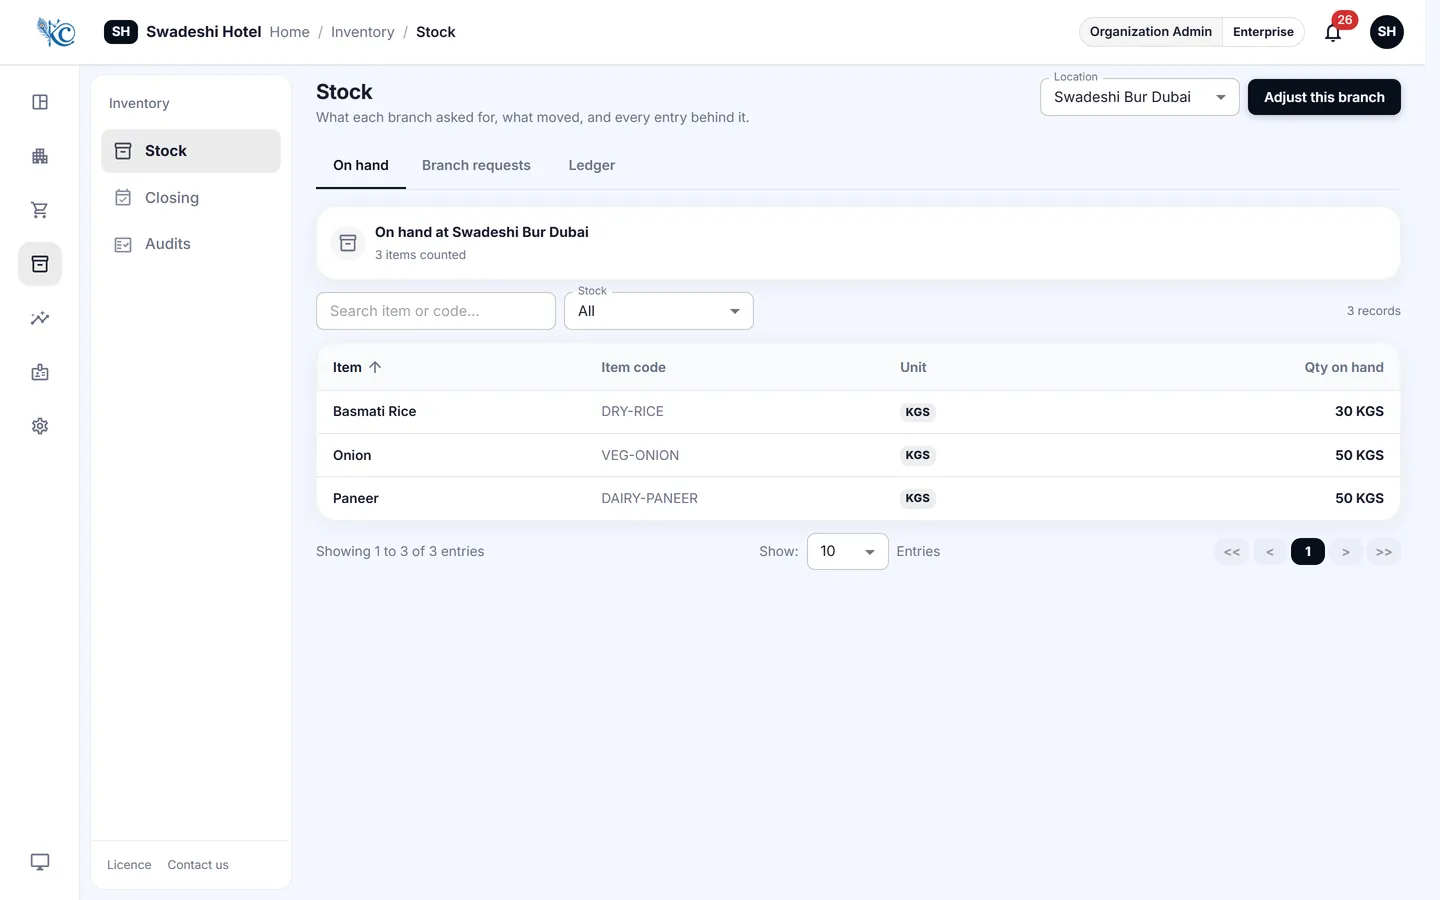Viewport: 1440px width, 900px height.
Task: Sort by Item column arrow
Action: [x=375, y=367]
